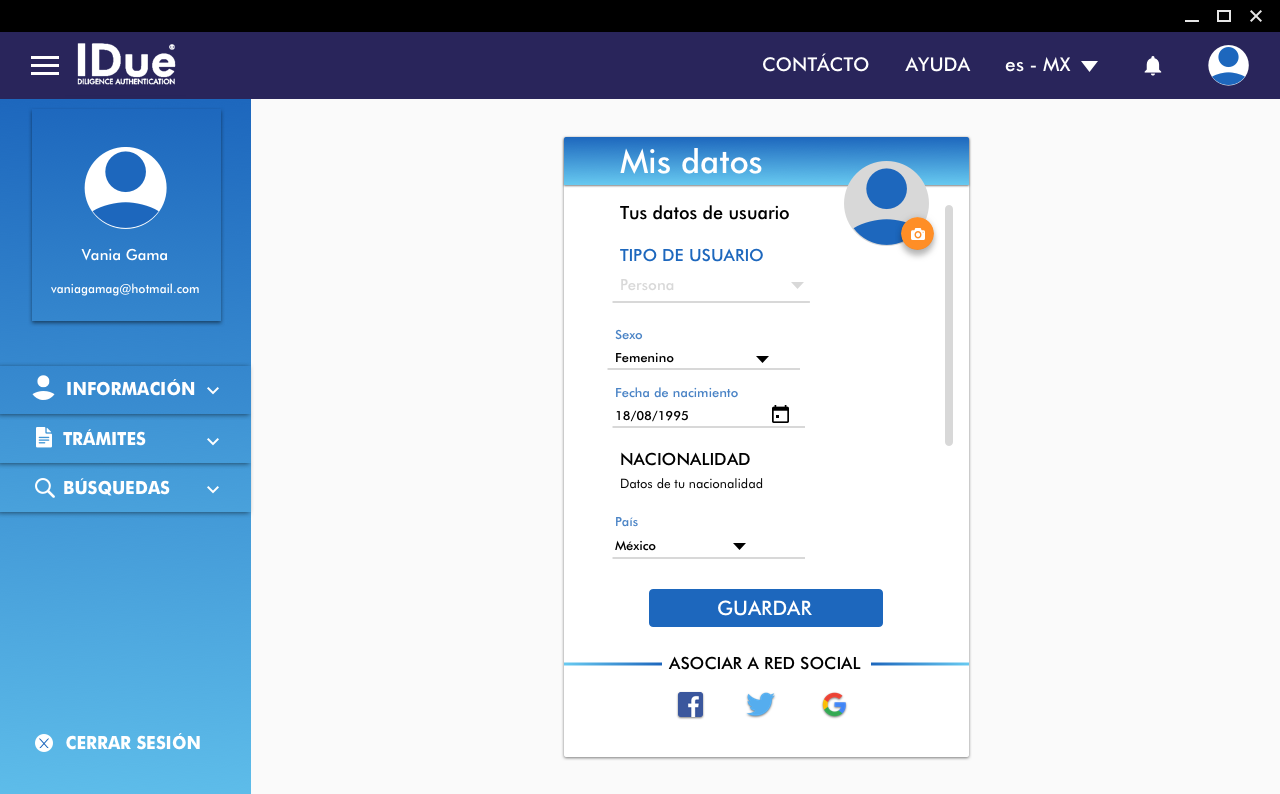Open the user avatar in top bar
The height and width of the screenshot is (794, 1280).
pos(1228,66)
